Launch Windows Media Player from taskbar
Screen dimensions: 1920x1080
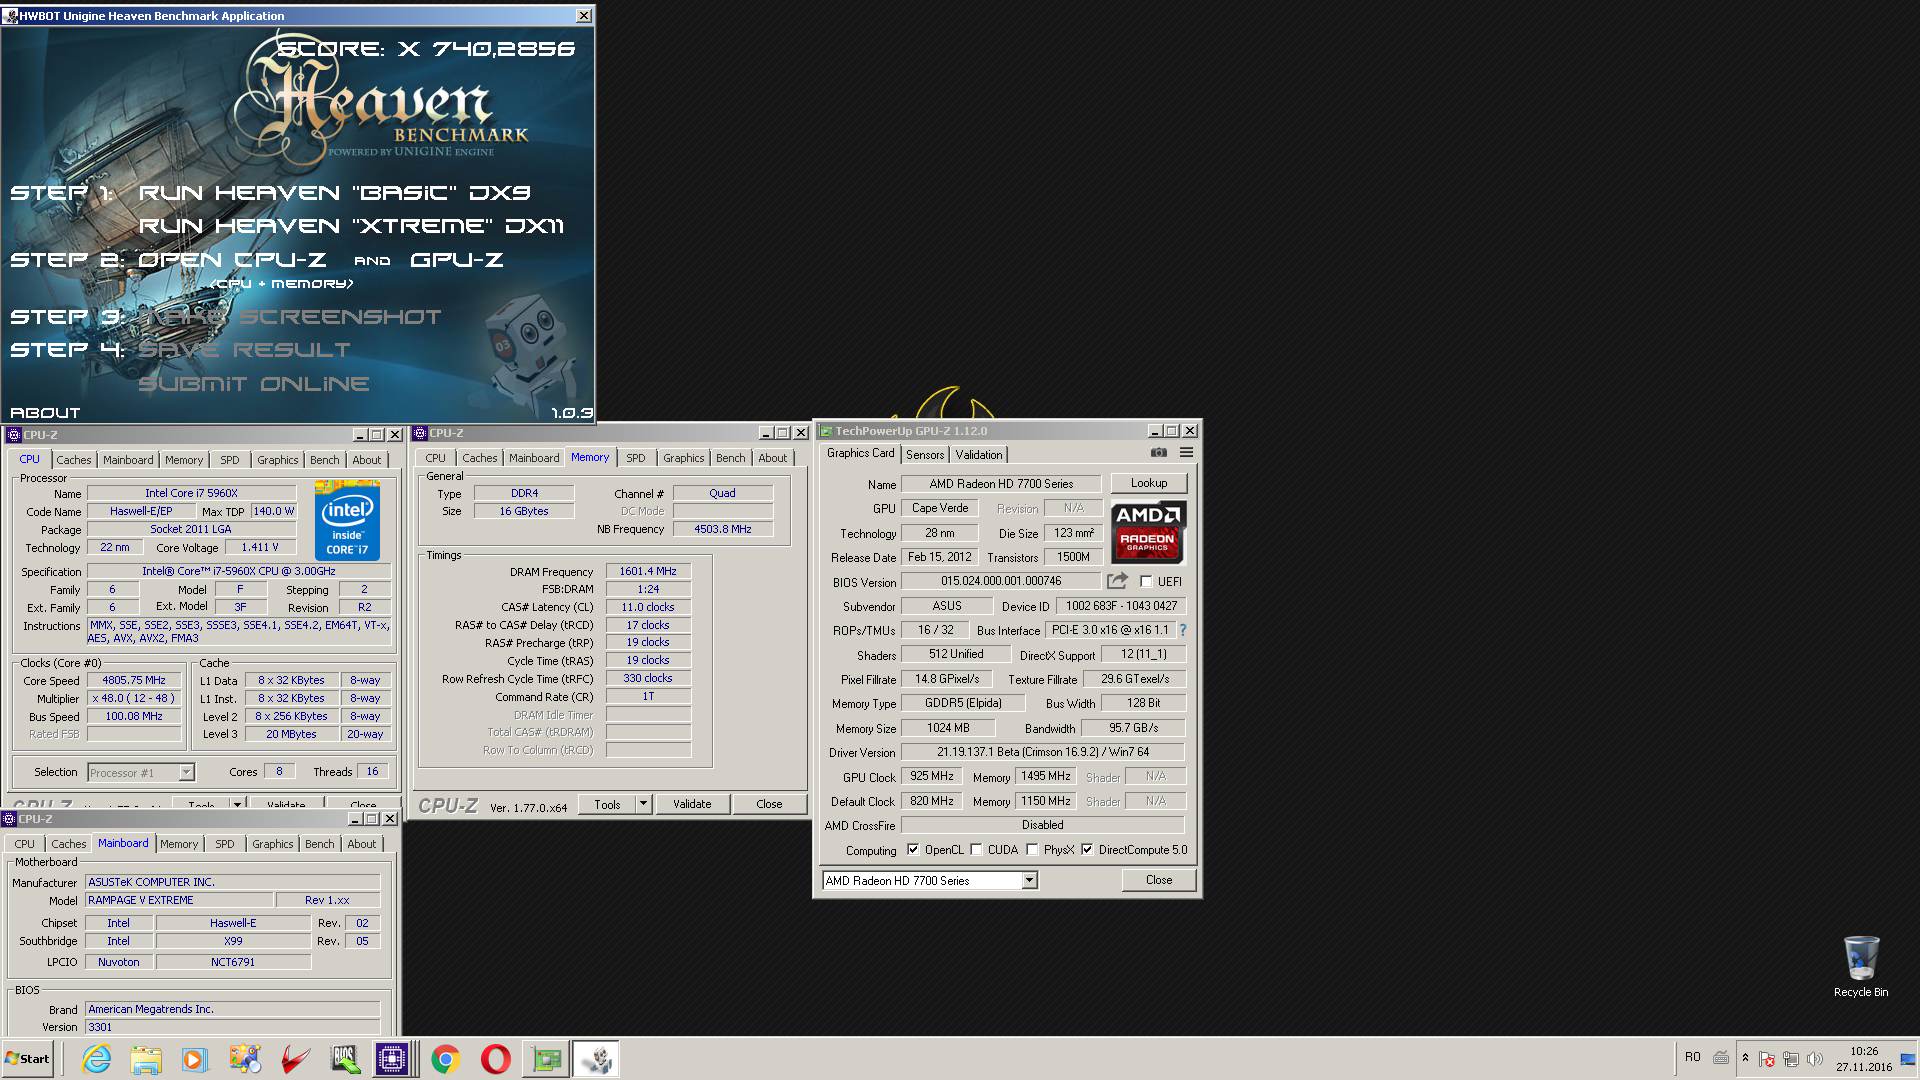coord(194,1059)
